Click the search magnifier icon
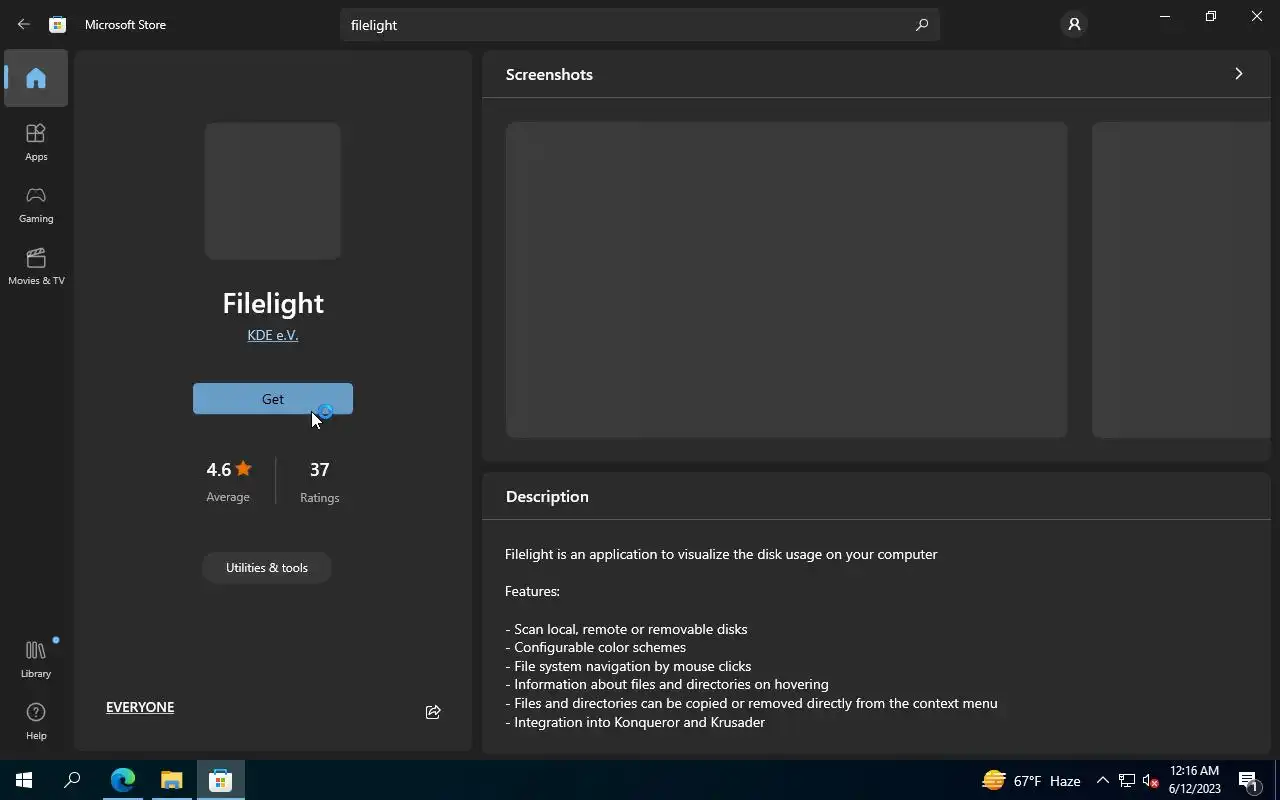The height and width of the screenshot is (800, 1280). click(922, 25)
